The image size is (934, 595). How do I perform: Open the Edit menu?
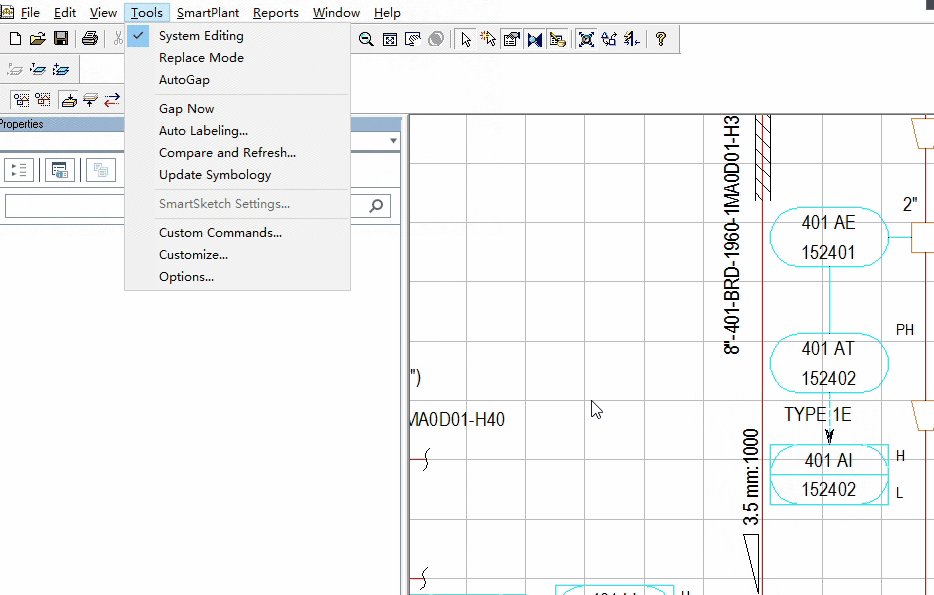(x=65, y=13)
